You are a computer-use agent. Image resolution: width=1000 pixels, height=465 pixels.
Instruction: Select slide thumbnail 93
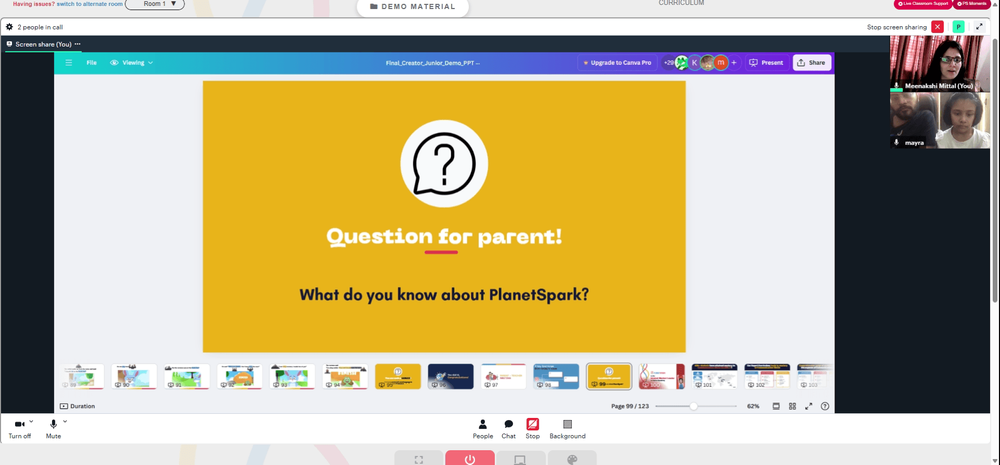coord(292,376)
